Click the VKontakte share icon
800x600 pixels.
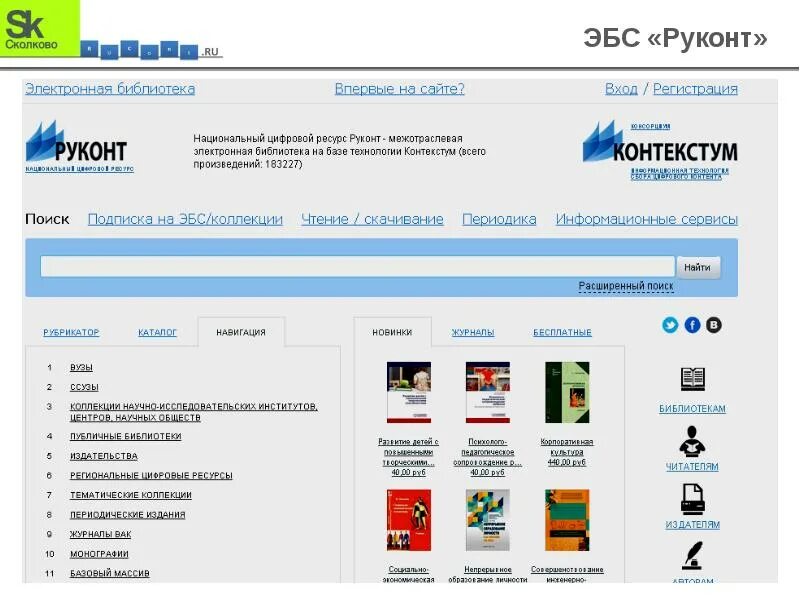pyautogui.click(x=714, y=325)
